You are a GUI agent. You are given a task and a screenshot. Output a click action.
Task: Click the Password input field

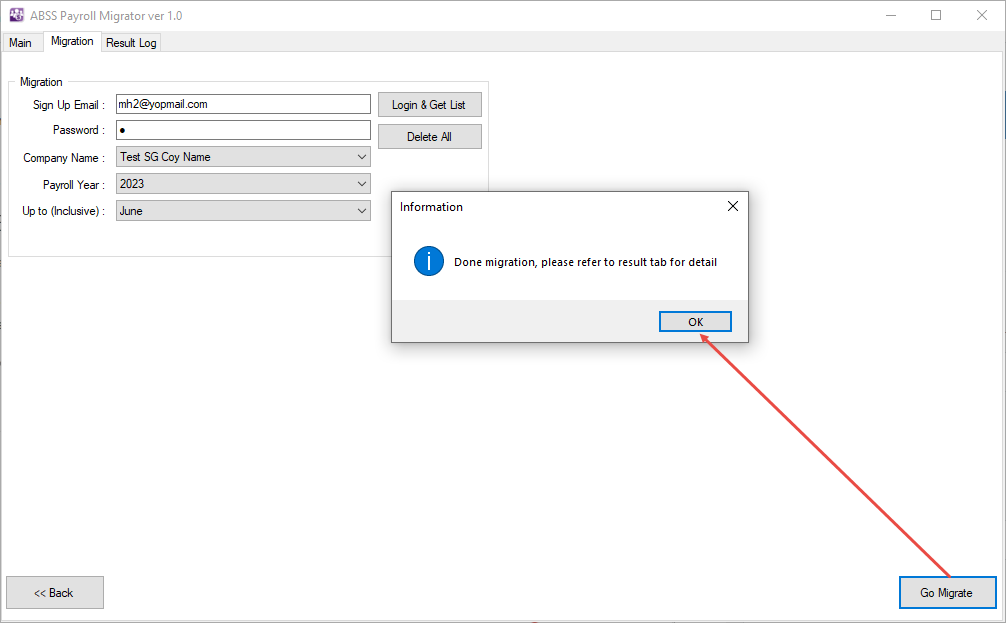(243, 130)
